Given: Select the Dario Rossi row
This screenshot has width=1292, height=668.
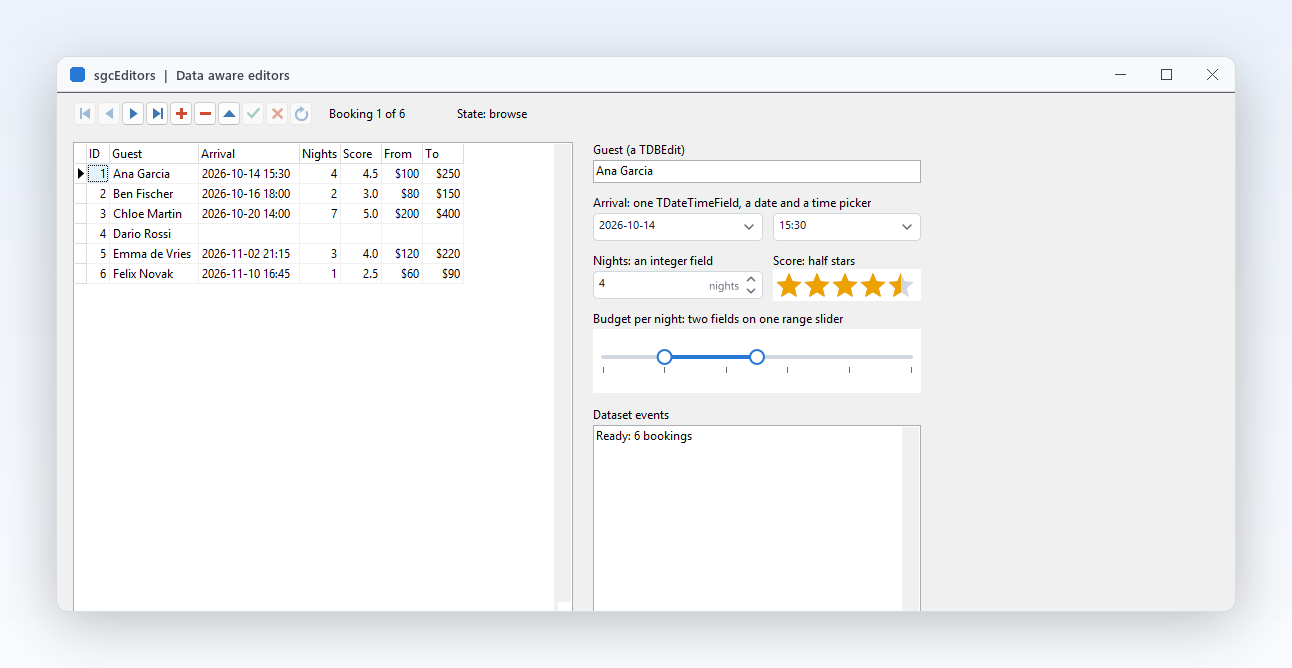Looking at the screenshot, I should 269,234.
